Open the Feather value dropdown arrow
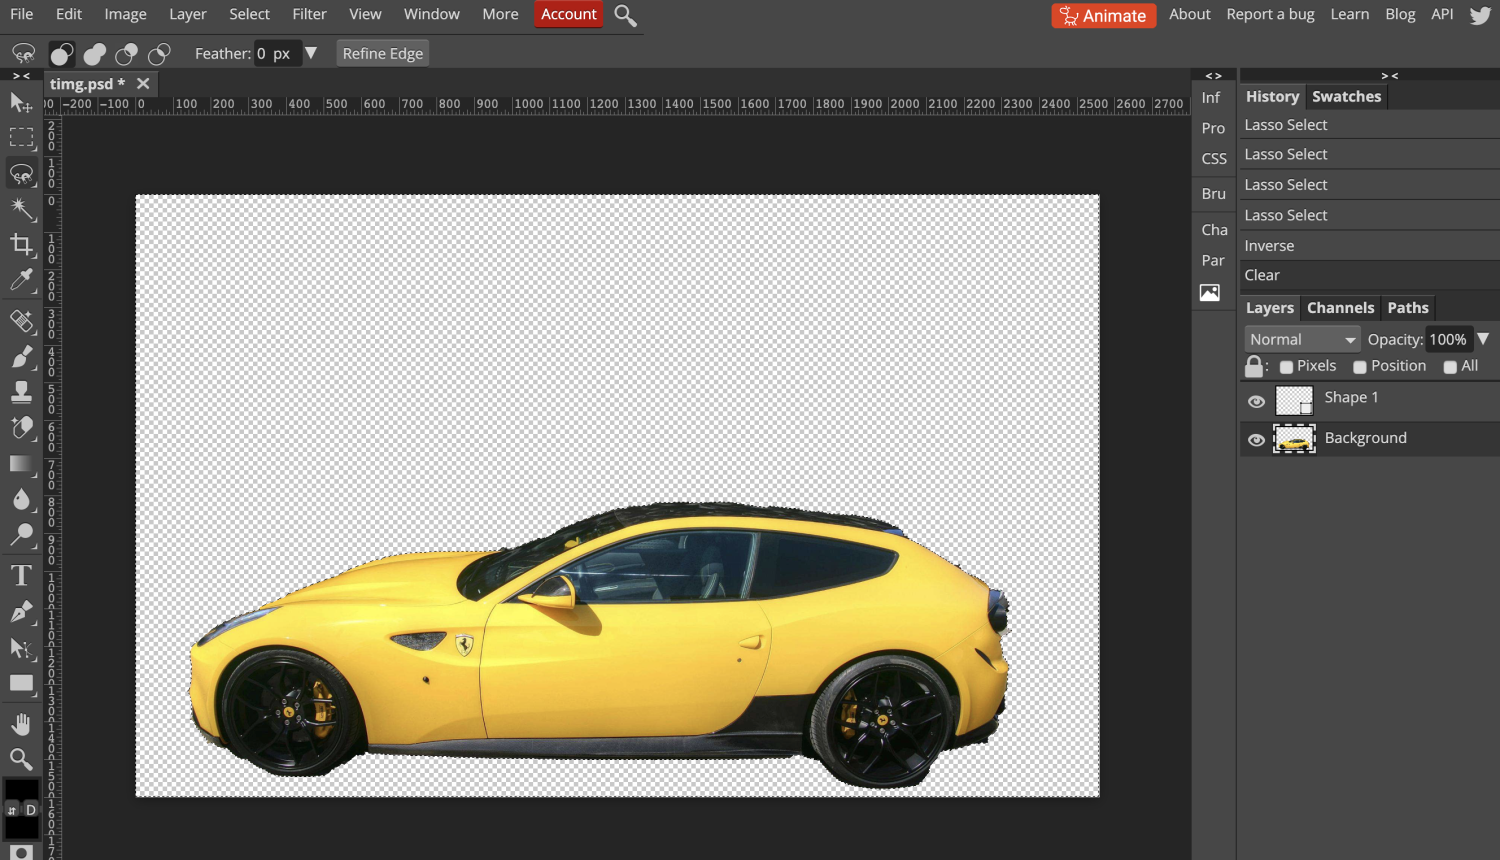Viewport: 1500px width, 860px height. point(311,53)
